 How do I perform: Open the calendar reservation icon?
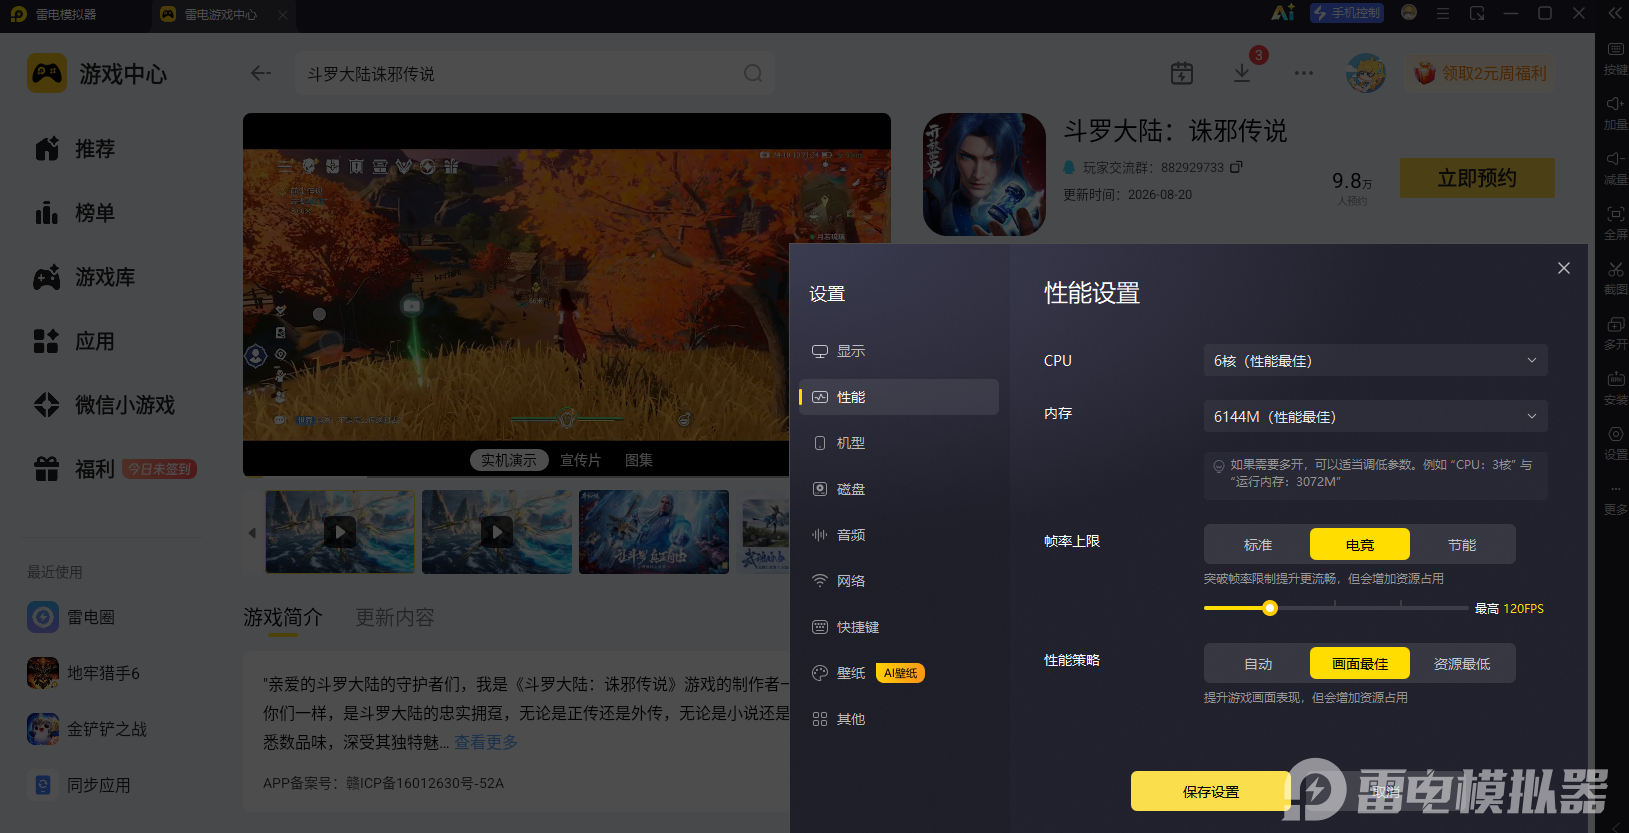tap(1182, 73)
